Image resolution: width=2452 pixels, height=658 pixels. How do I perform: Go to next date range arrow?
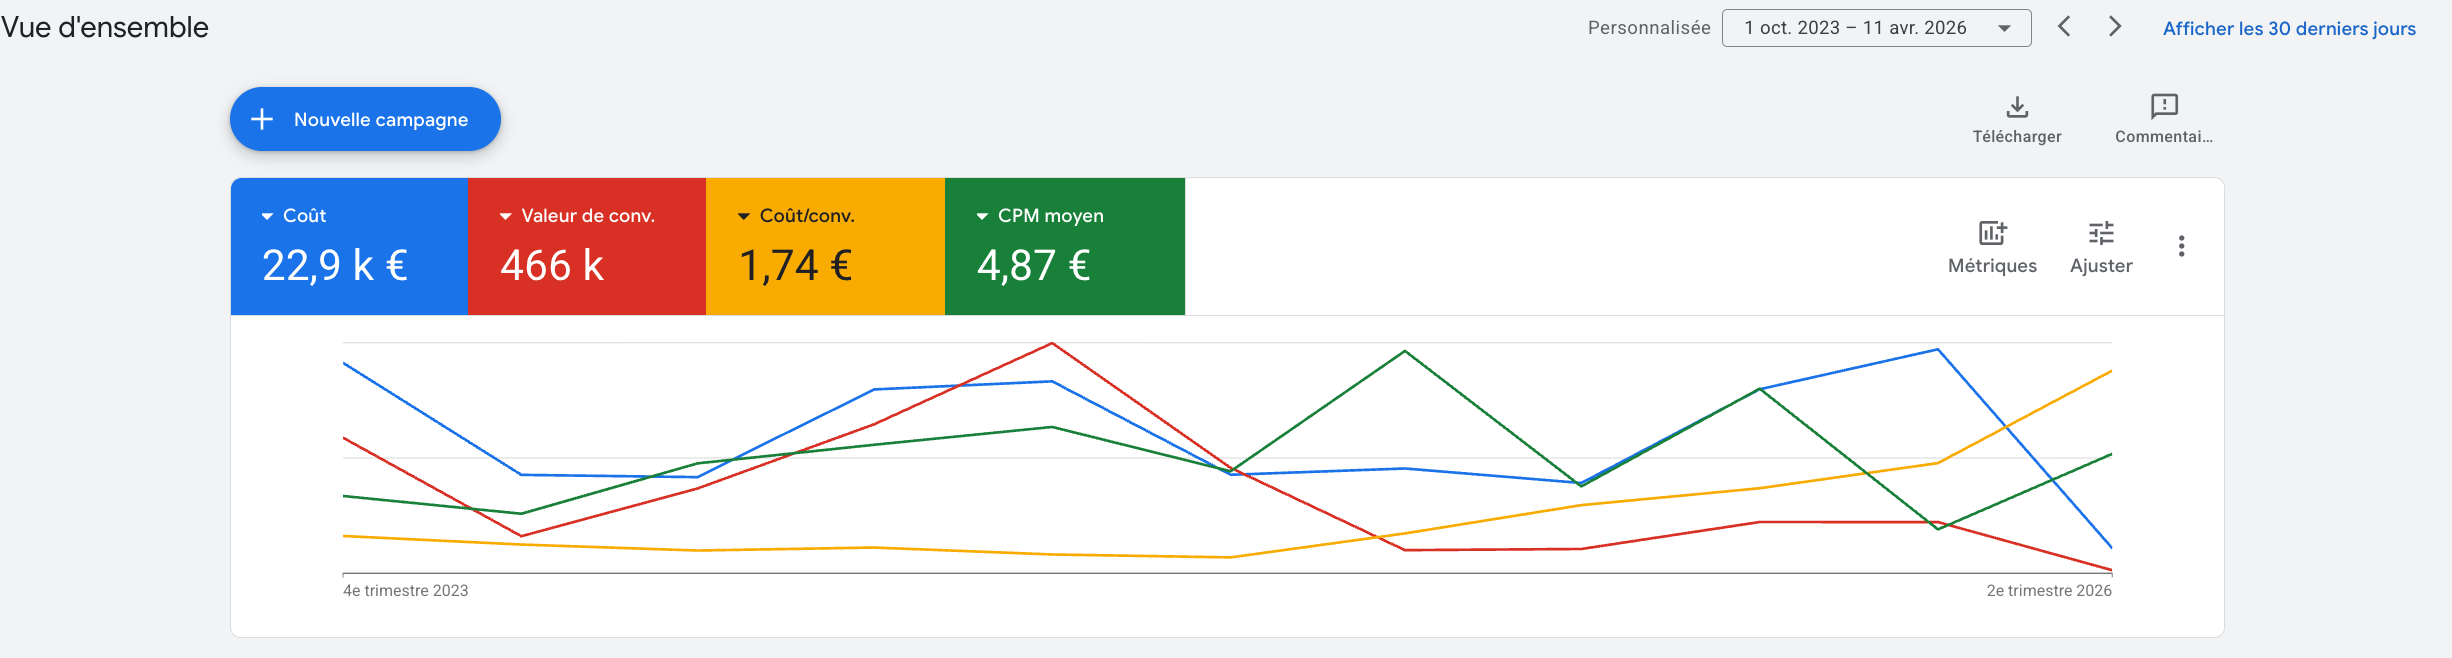pos(2115,27)
